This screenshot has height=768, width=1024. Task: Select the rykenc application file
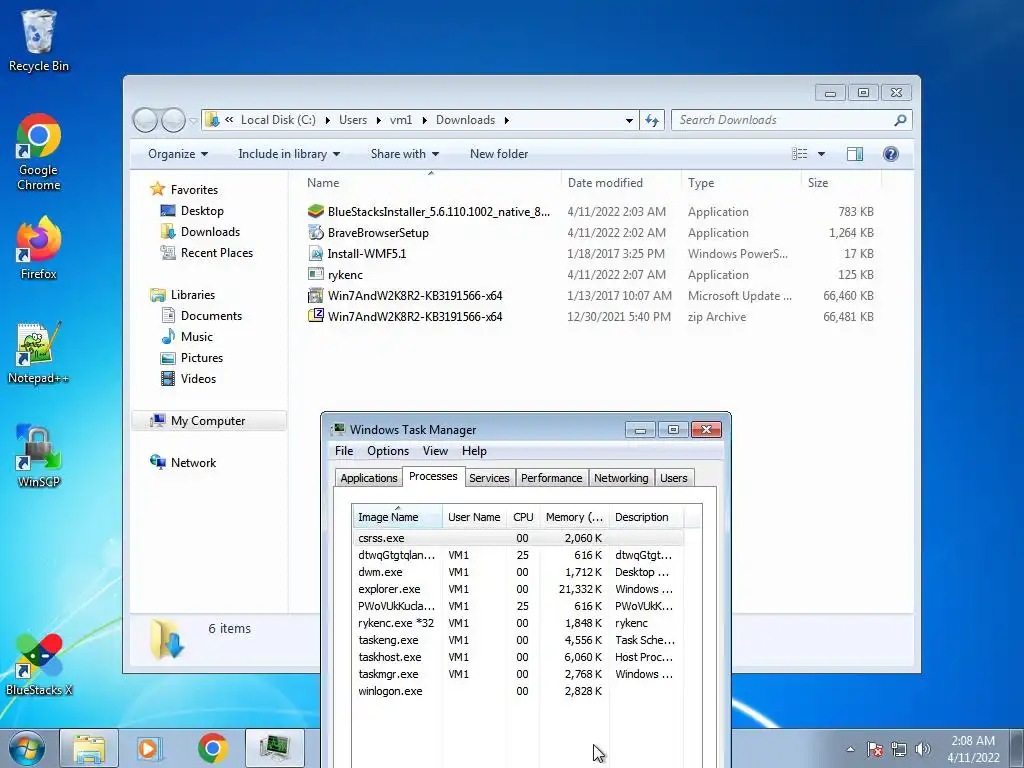click(591, 275)
